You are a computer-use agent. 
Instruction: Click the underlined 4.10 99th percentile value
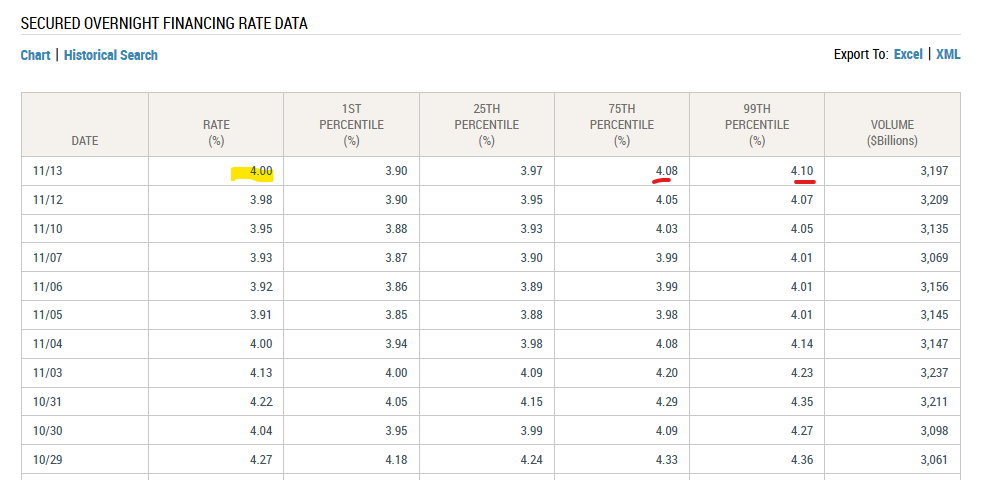tap(801, 171)
